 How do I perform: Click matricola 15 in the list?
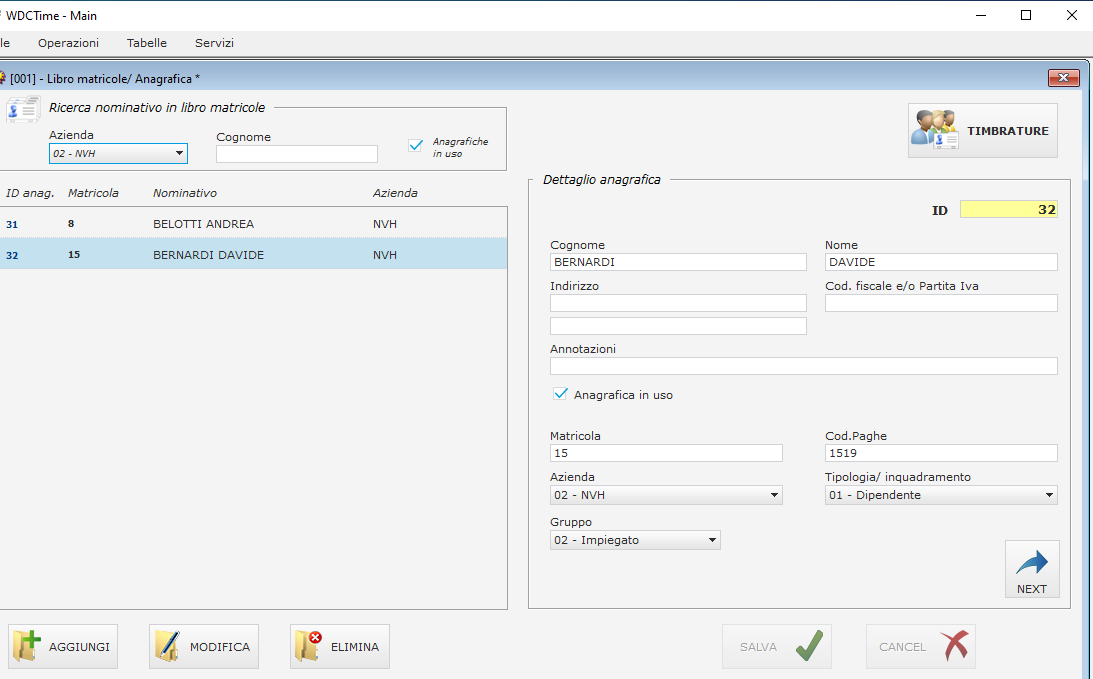coord(74,254)
